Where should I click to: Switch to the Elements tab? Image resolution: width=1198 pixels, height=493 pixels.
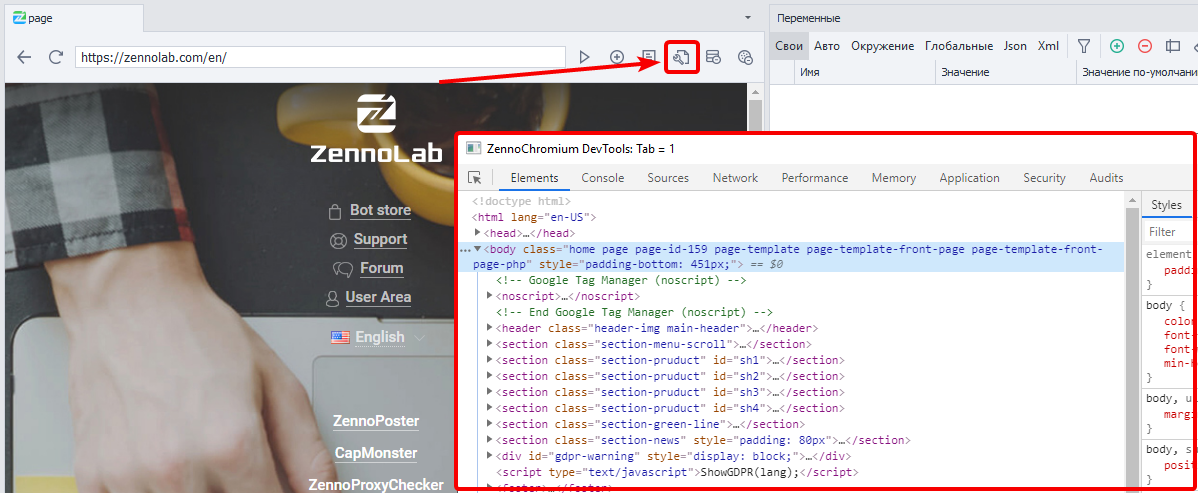(534, 177)
